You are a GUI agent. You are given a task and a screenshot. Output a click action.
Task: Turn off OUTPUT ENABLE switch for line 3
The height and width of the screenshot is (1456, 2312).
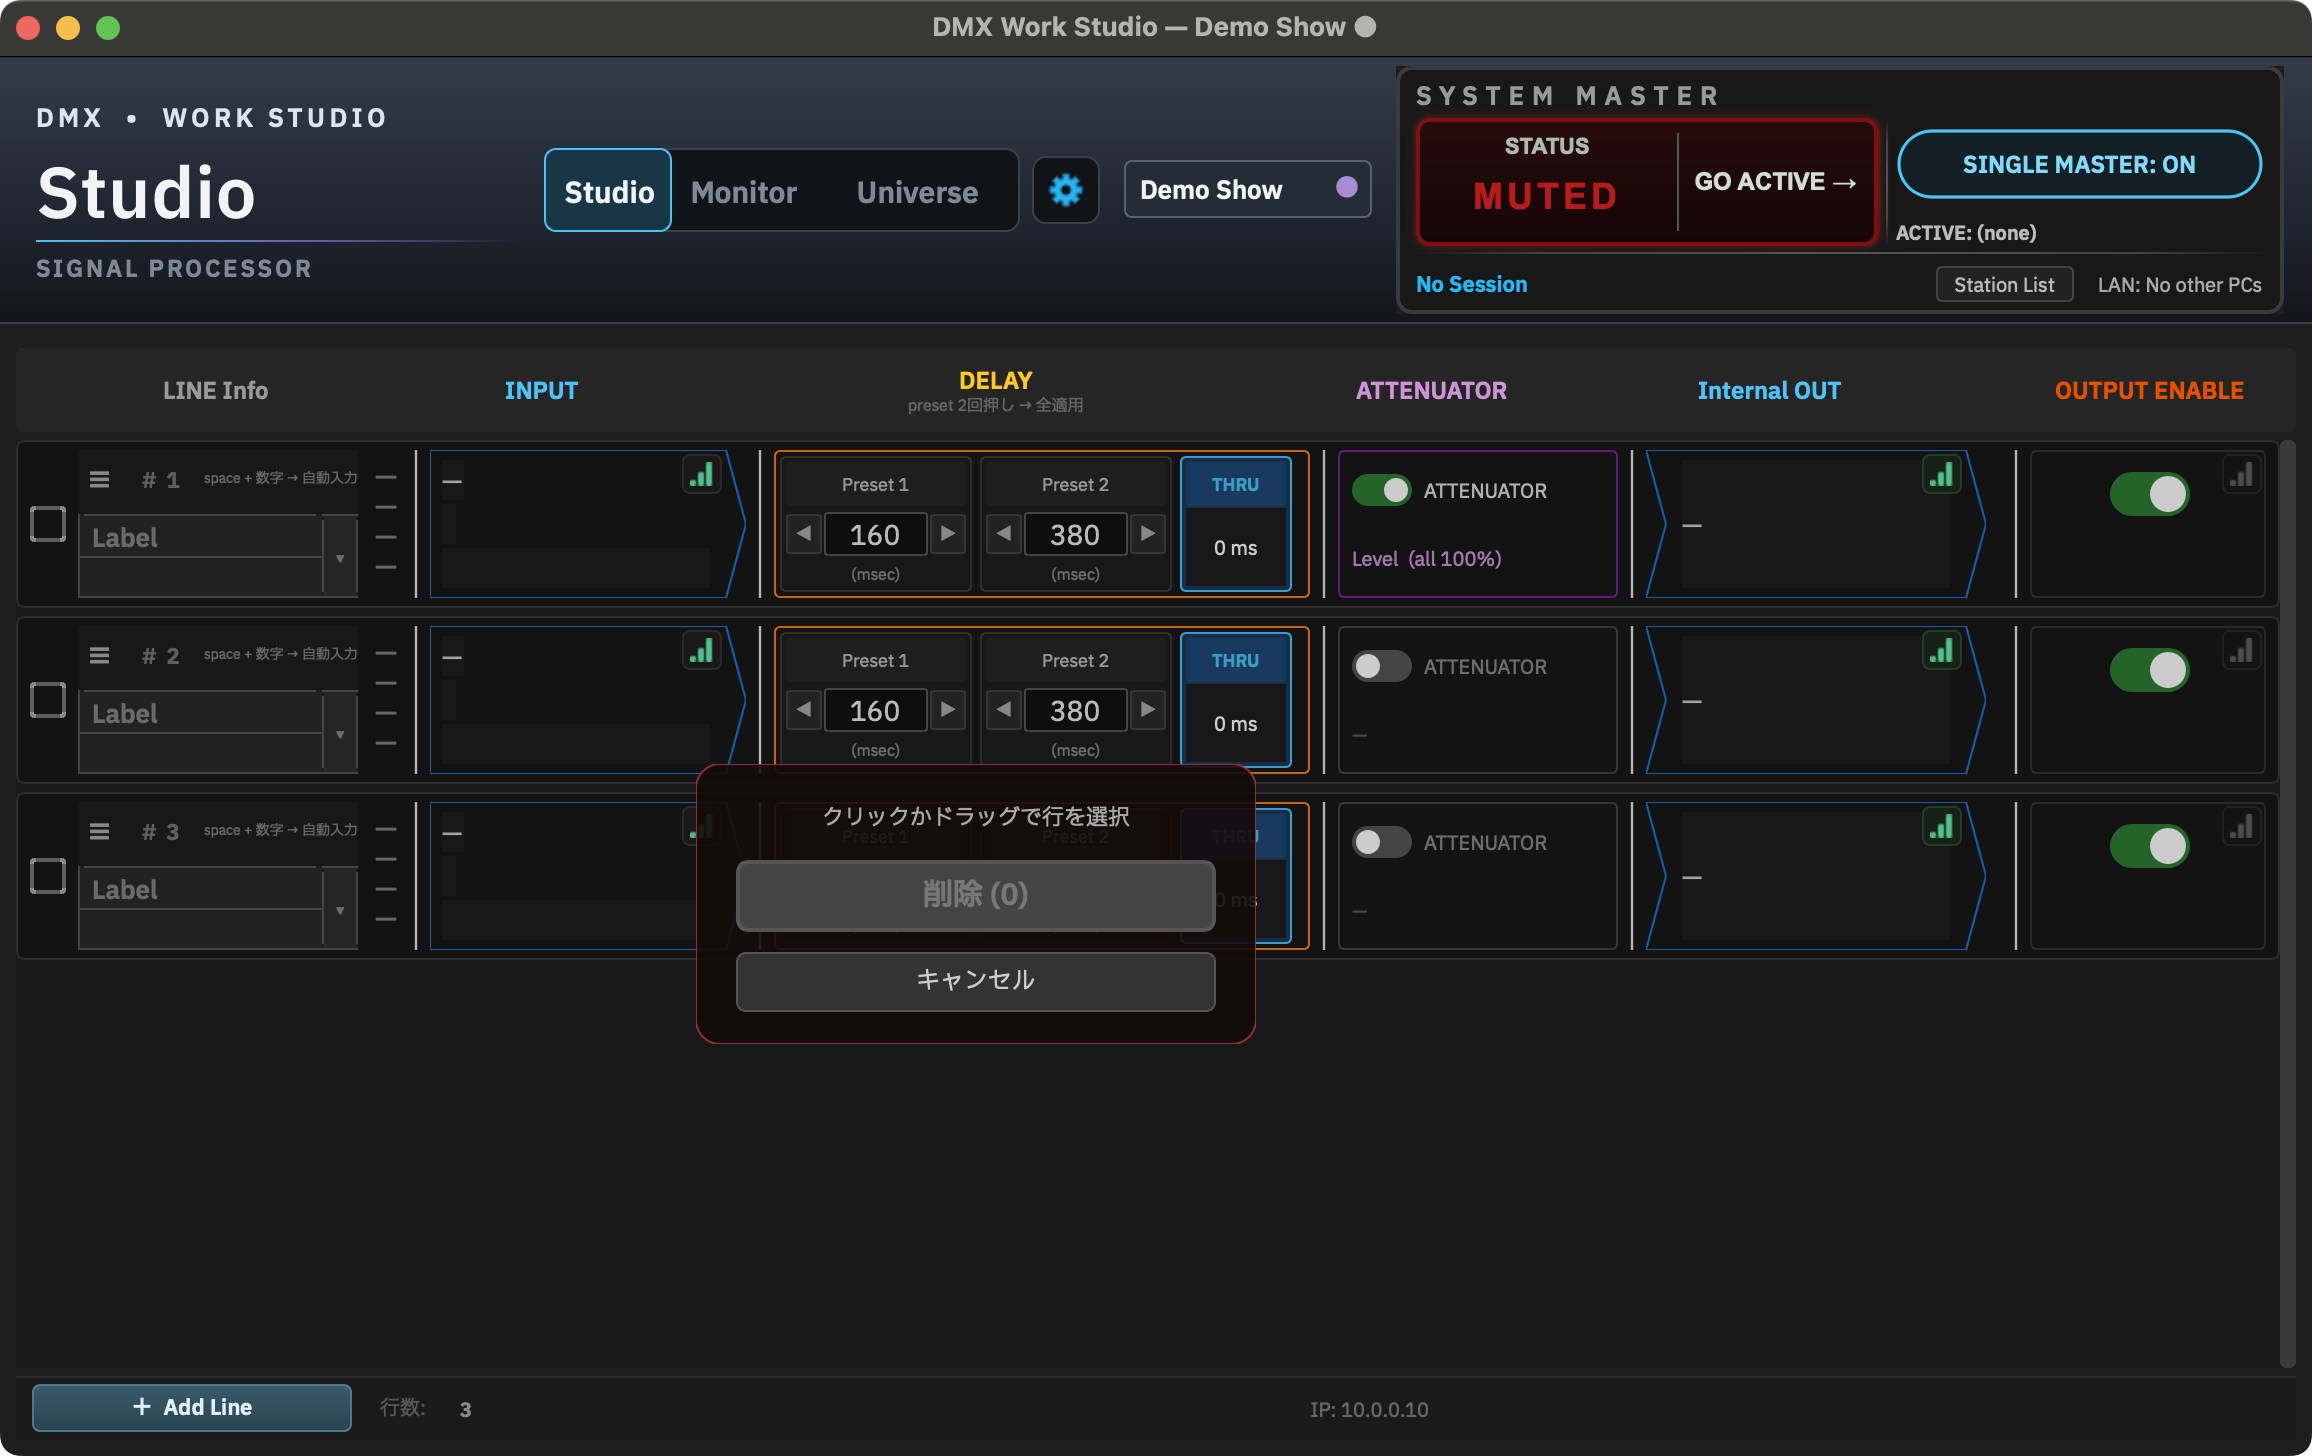(2149, 846)
